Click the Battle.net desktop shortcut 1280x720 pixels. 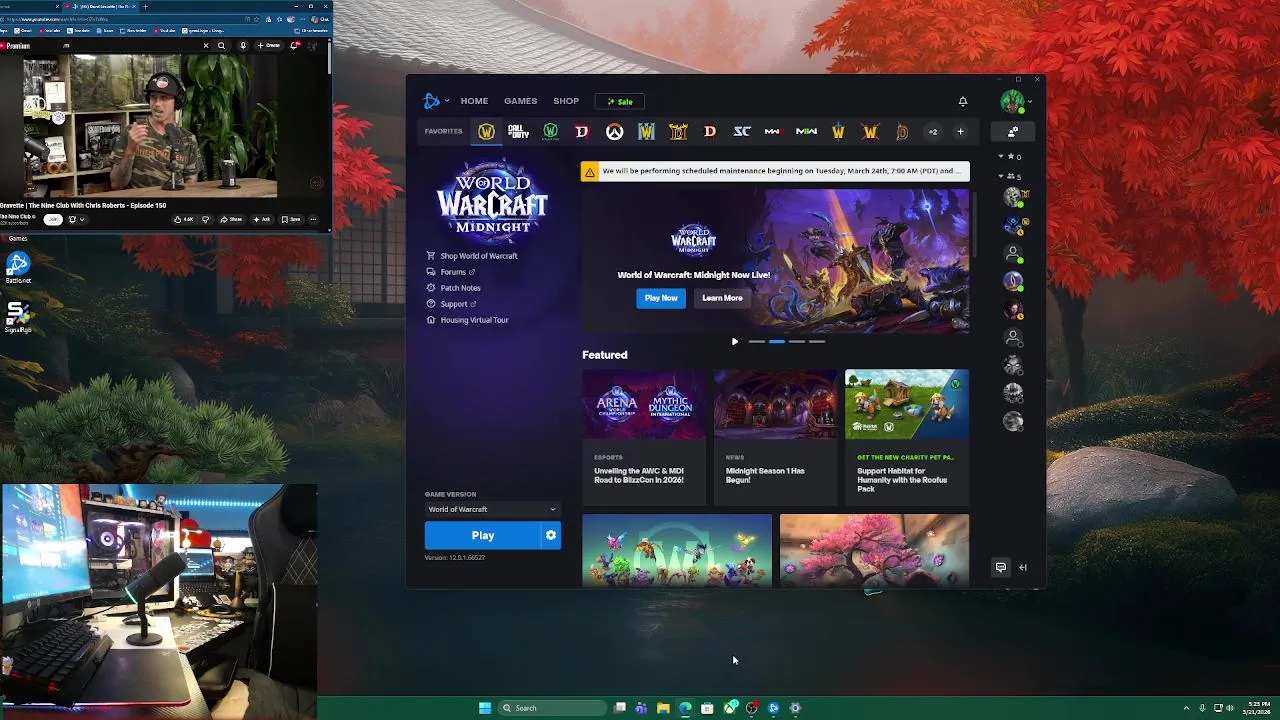click(x=18, y=268)
